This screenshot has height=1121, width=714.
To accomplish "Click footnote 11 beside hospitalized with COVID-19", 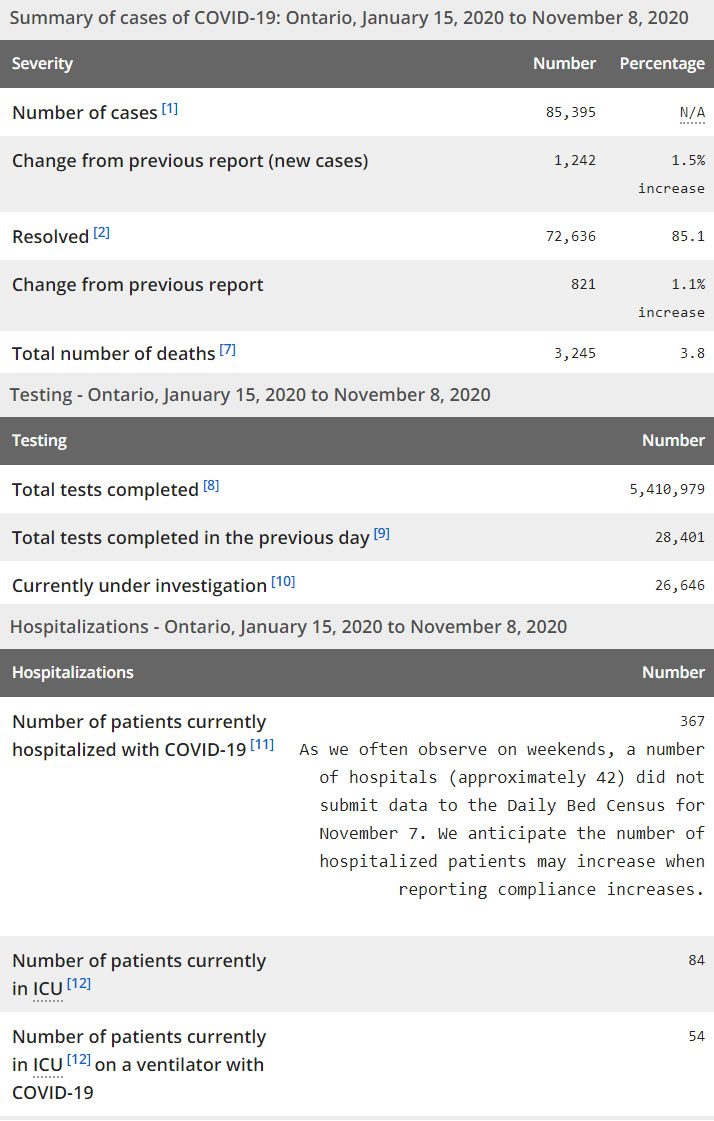I will [x=263, y=745].
